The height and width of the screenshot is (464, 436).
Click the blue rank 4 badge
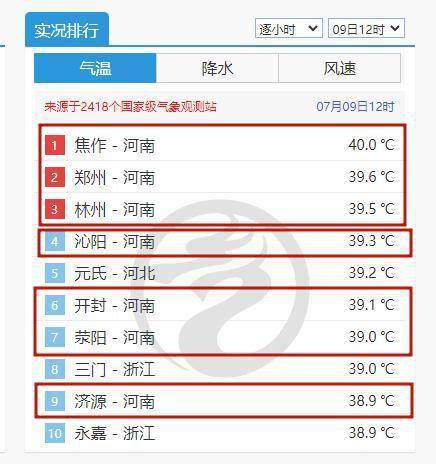[x=55, y=241]
